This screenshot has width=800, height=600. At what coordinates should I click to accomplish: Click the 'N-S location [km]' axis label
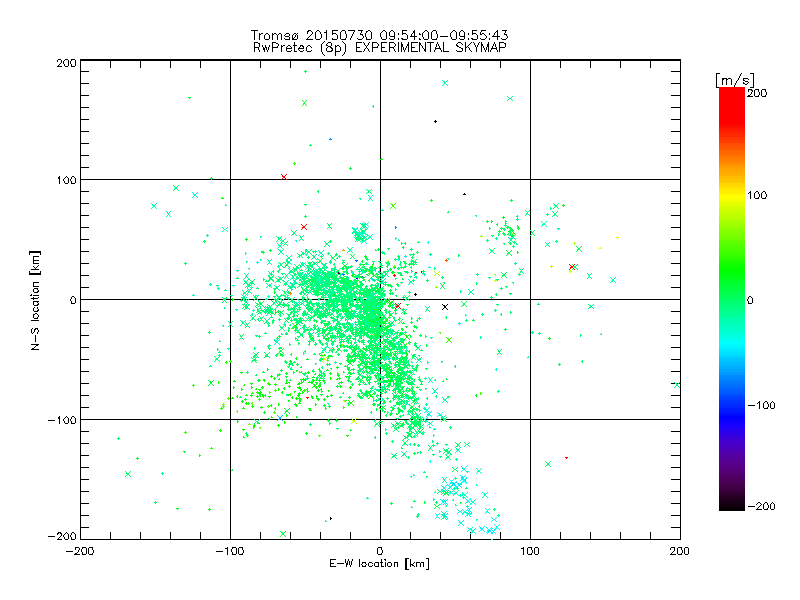35,300
